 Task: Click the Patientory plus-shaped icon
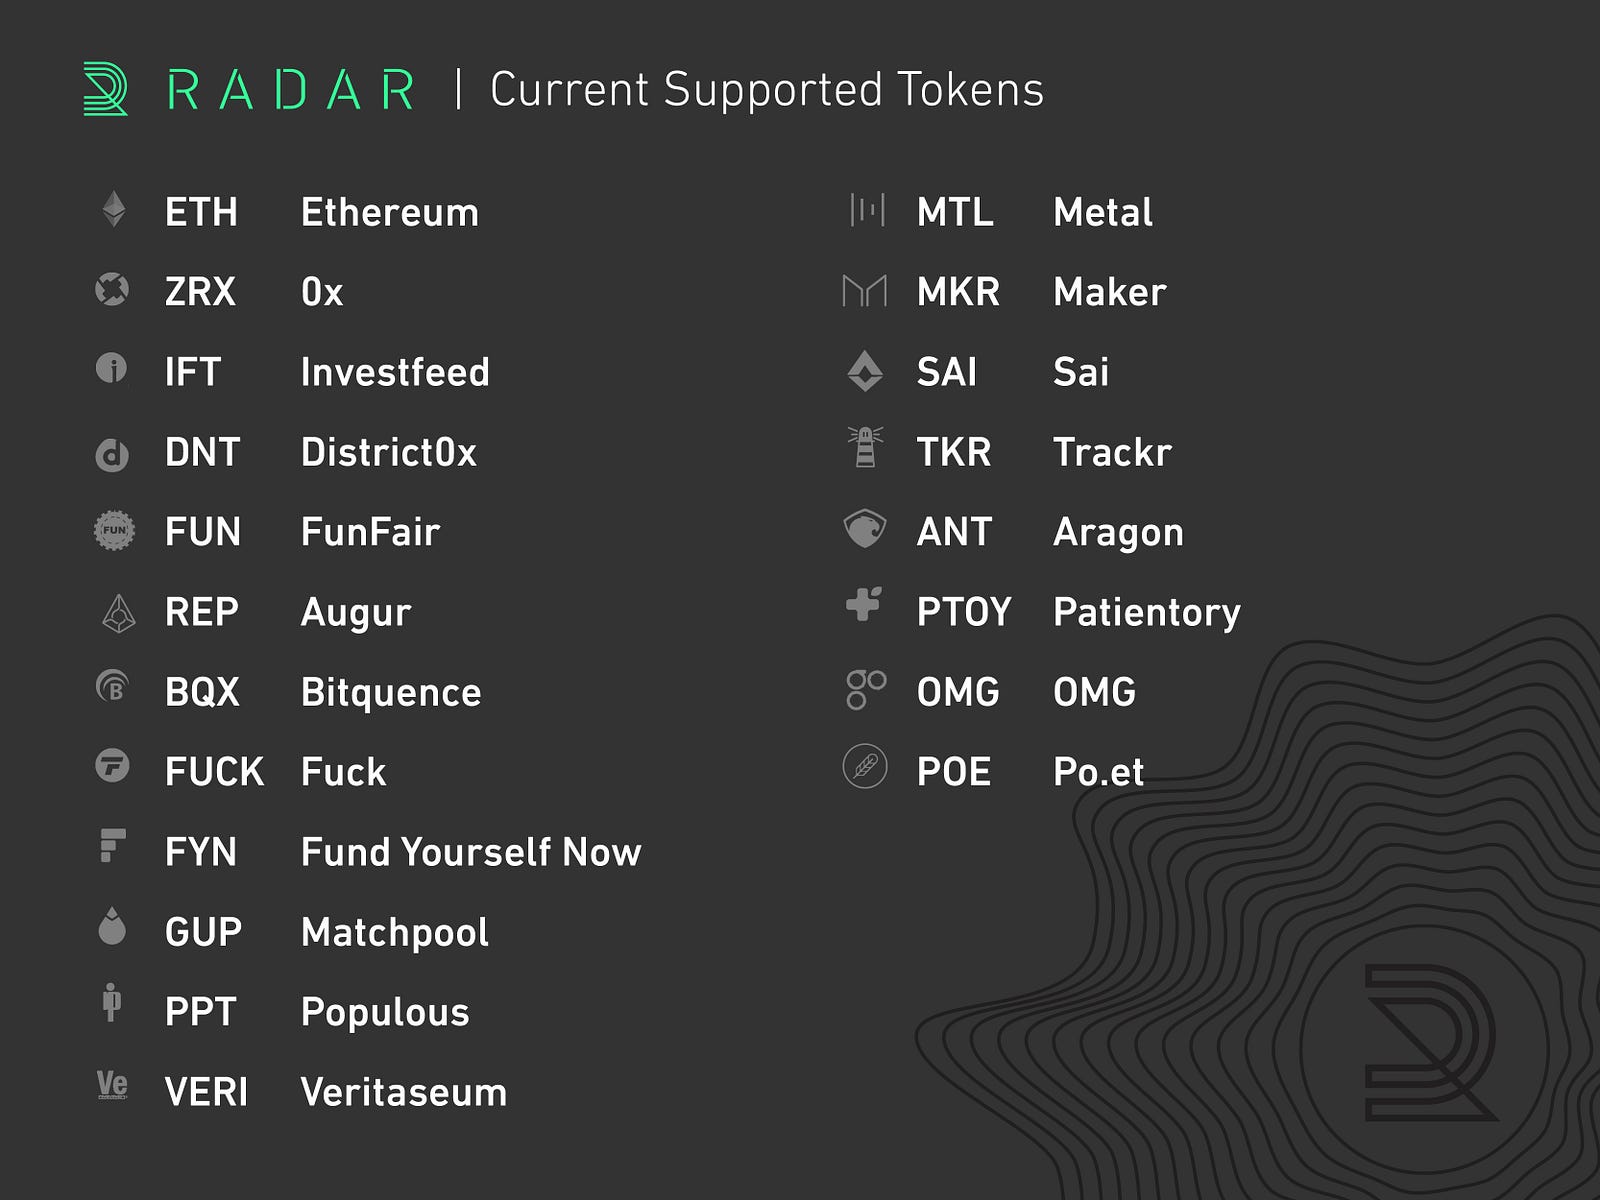(864, 604)
